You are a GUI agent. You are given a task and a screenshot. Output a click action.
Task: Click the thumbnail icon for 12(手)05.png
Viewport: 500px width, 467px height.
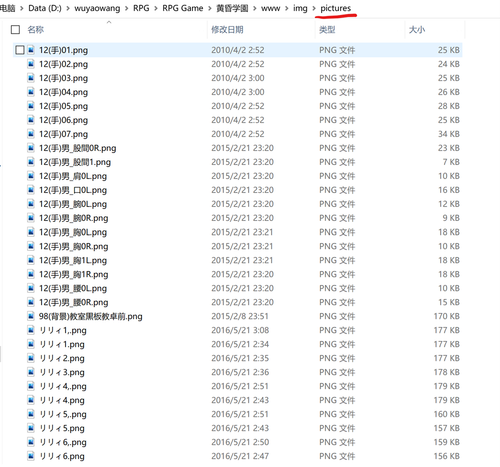[x=31, y=106]
